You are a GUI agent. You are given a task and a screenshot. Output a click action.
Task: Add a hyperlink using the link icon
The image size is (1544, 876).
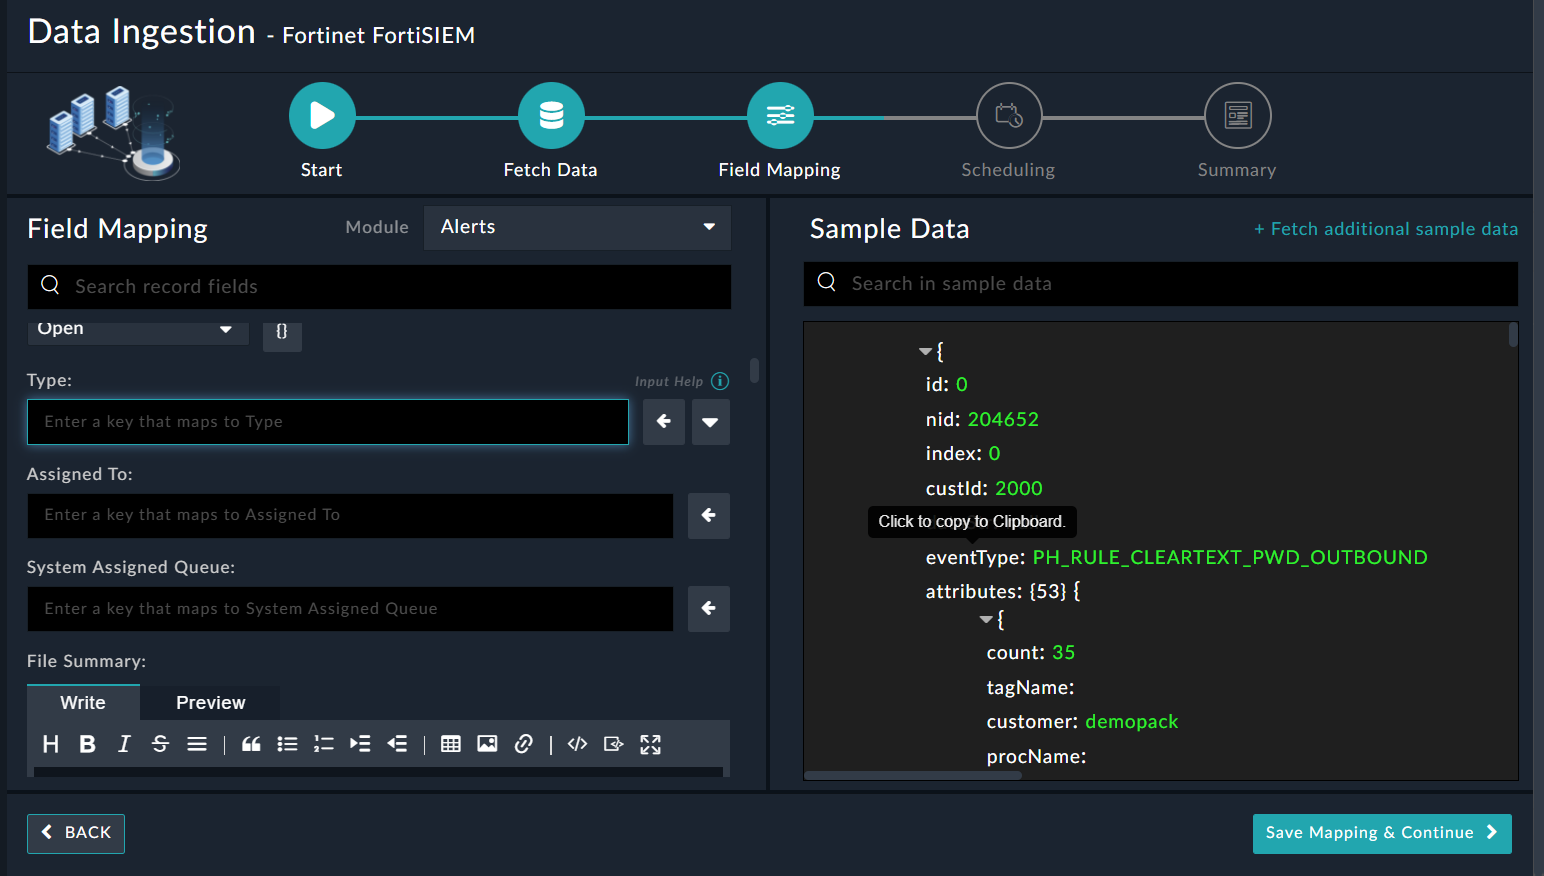(x=523, y=744)
